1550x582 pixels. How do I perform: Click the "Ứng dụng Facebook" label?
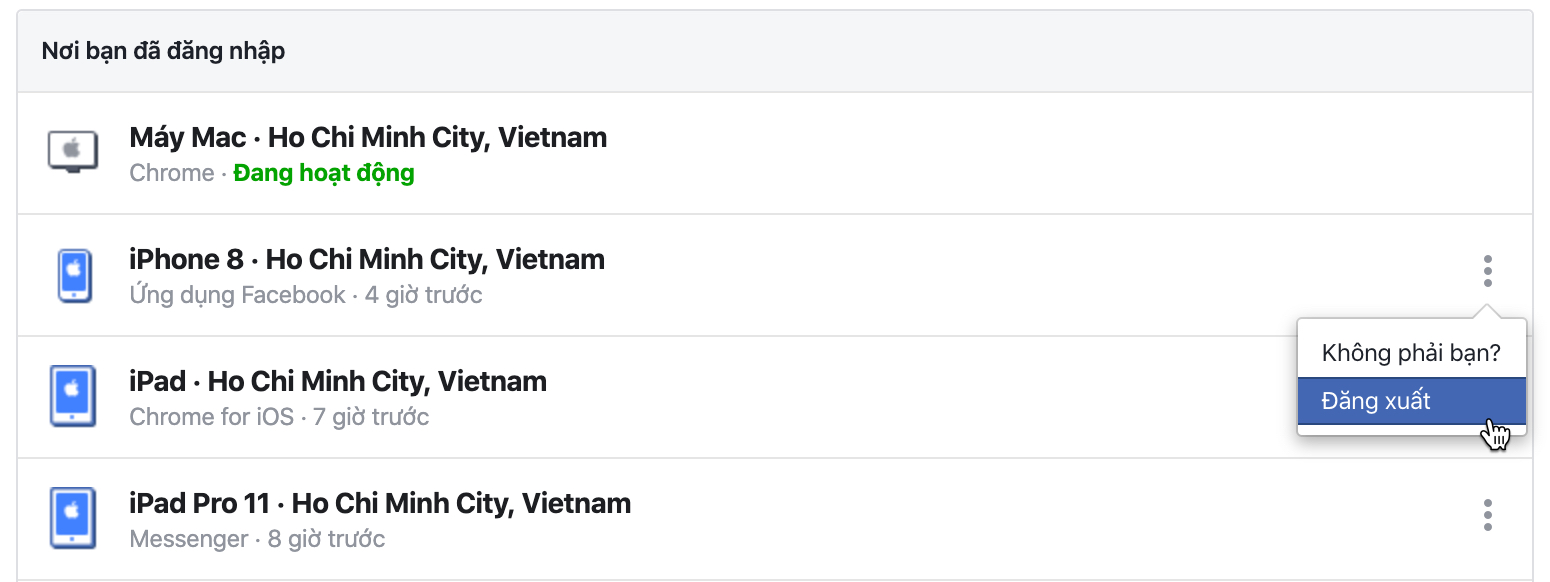(237, 295)
